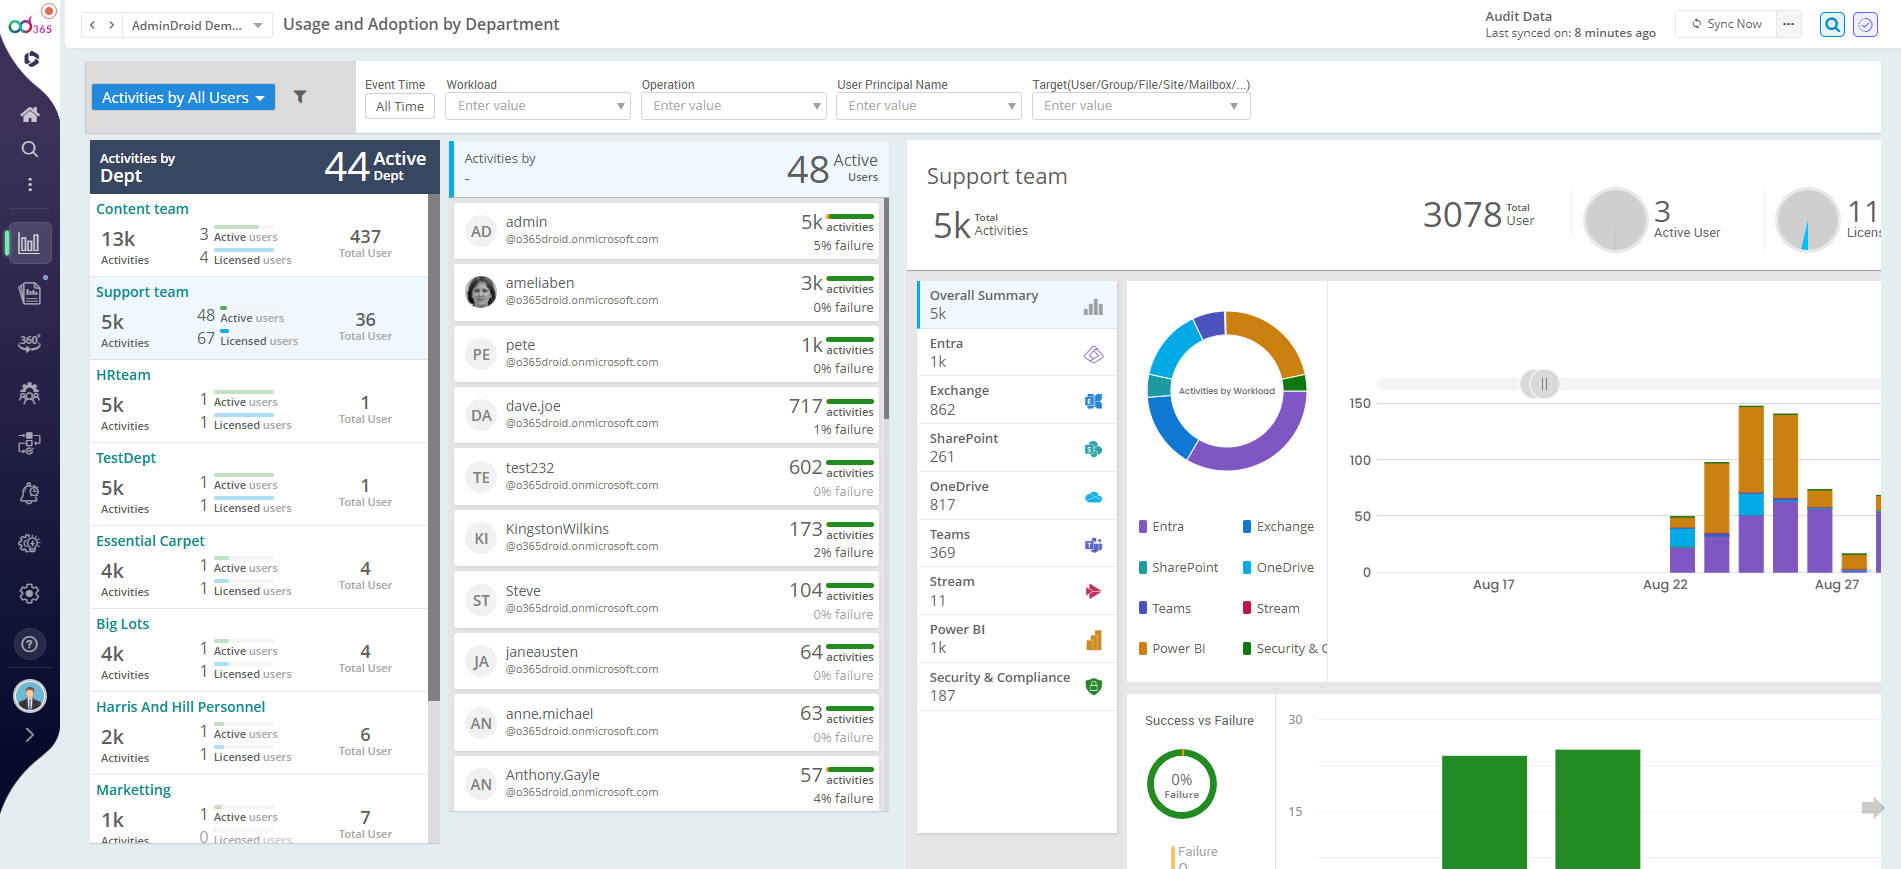This screenshot has width=1901, height=869.
Task: Open the Content team department link
Action: coord(142,209)
